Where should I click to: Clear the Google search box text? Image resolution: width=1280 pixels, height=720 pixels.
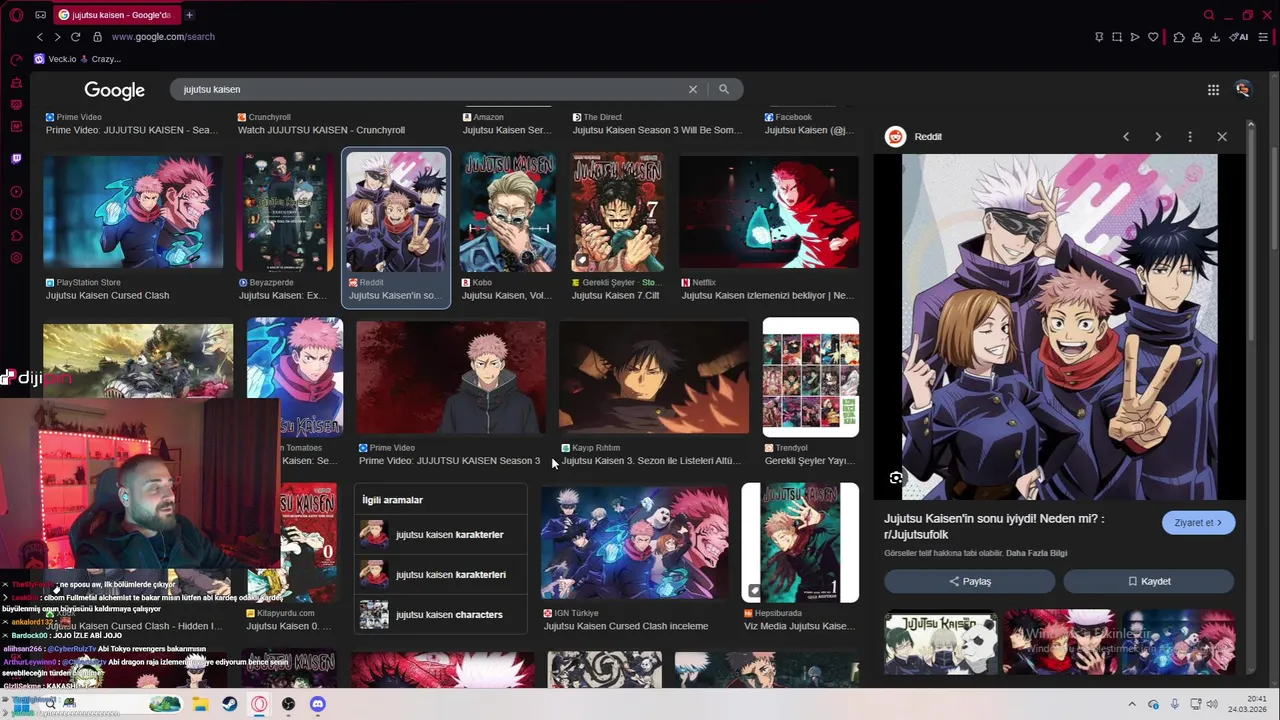692,89
